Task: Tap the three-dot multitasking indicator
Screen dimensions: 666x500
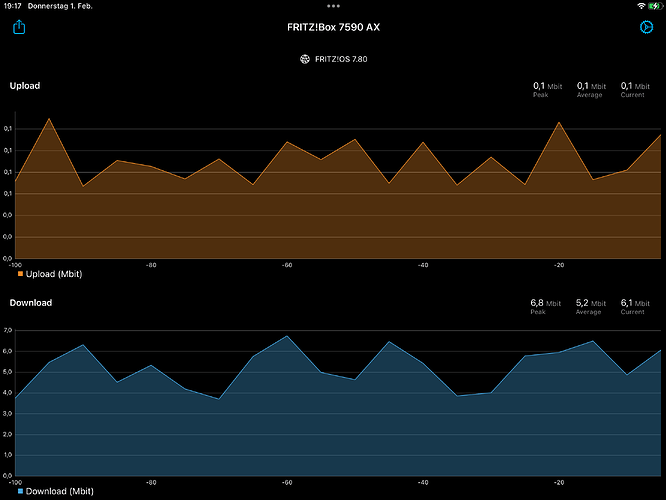Action: pyautogui.click(x=333, y=6)
